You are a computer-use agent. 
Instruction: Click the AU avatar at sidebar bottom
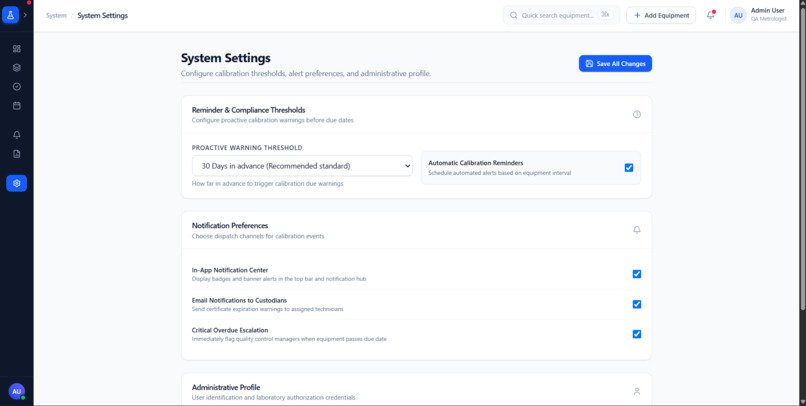(16, 391)
